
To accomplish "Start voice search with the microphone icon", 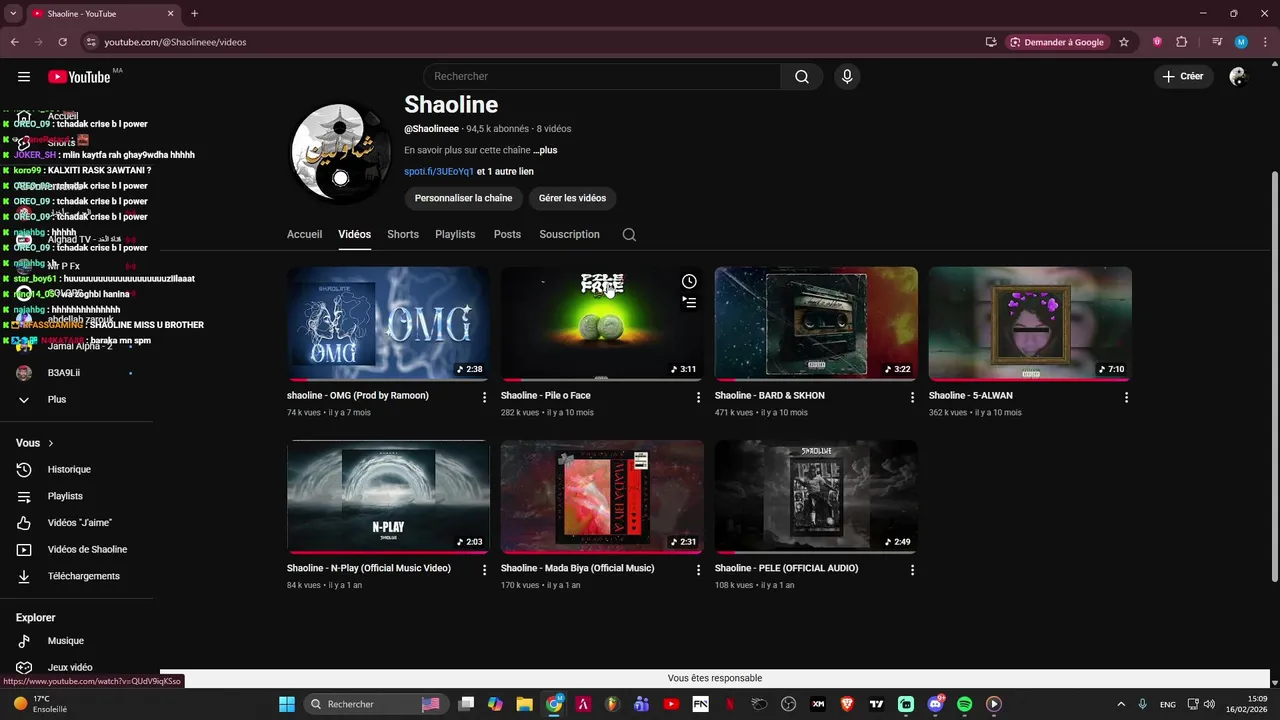I will click(847, 77).
